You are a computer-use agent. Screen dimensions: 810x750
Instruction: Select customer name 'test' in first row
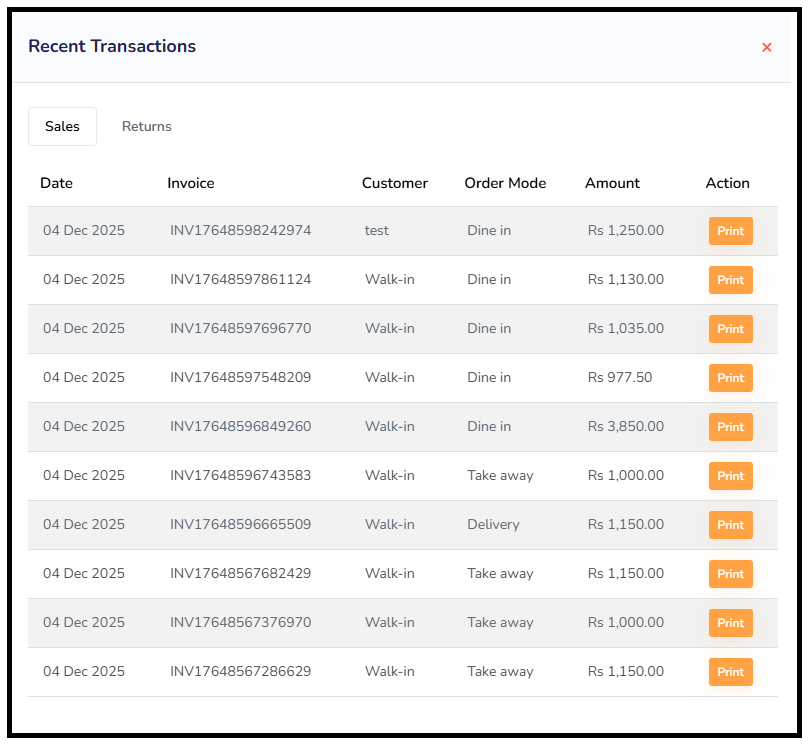[x=377, y=231]
